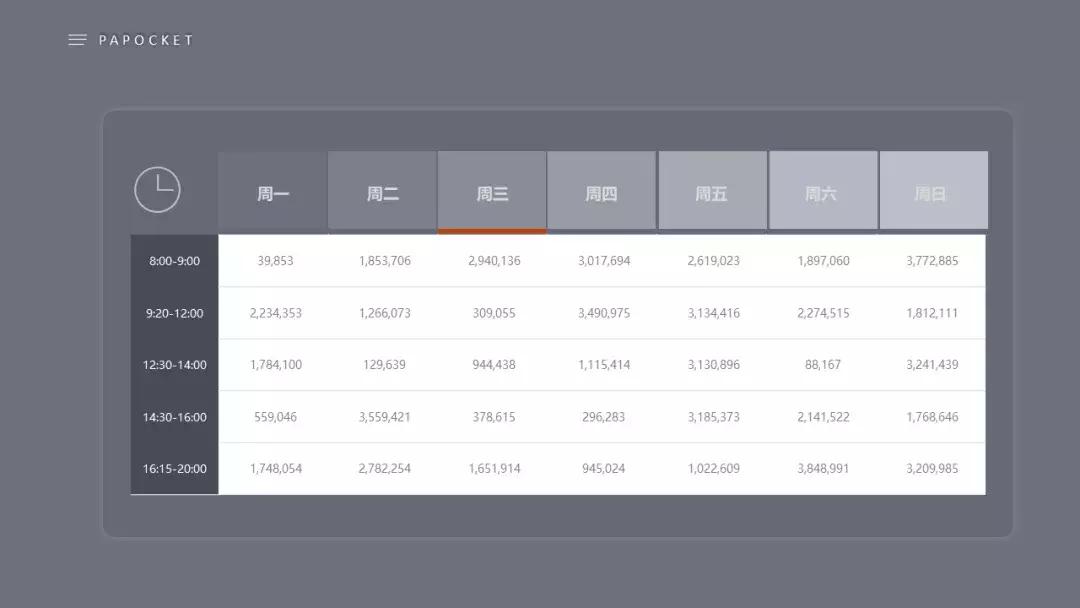The height and width of the screenshot is (608, 1080).
Task: Select the 周六 tab
Action: tap(823, 191)
